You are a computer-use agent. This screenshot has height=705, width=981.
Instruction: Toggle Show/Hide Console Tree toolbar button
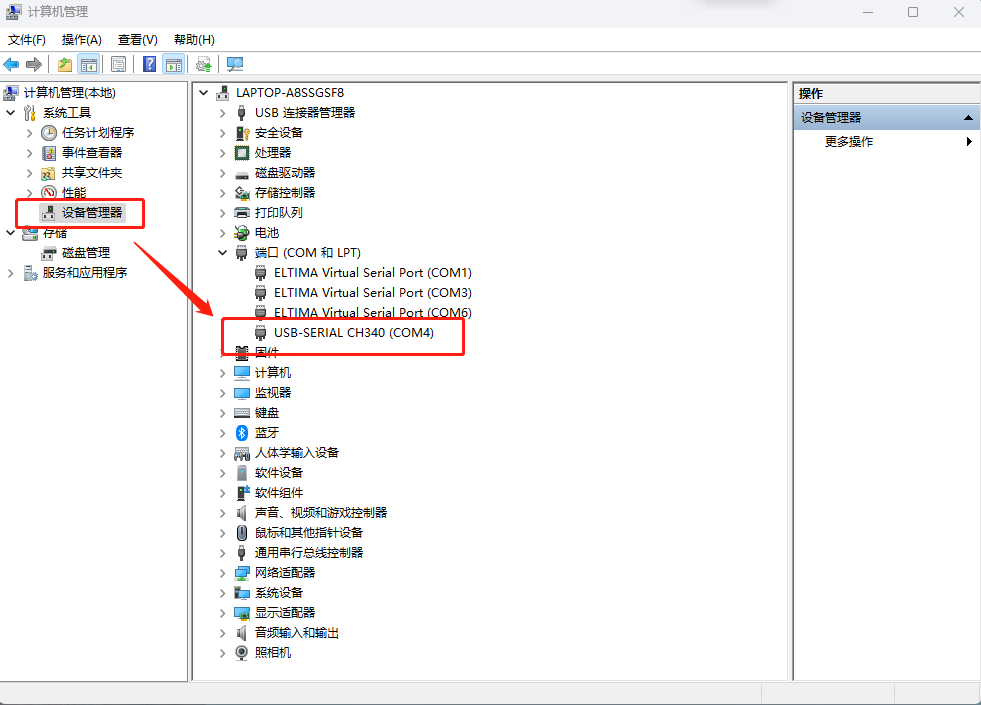coord(88,64)
